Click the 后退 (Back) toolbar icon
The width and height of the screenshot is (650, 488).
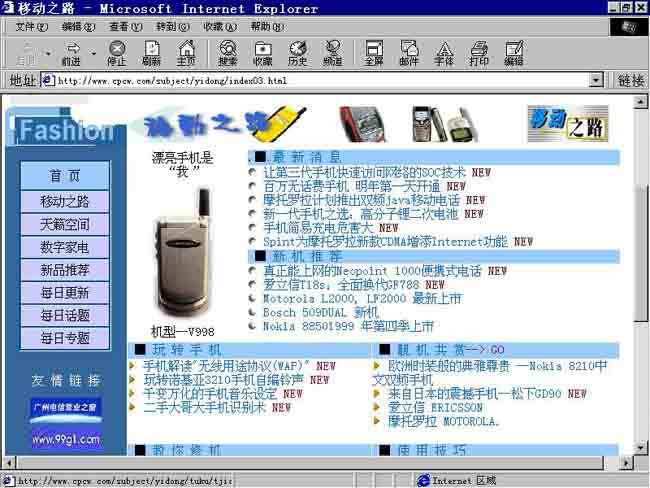27,53
